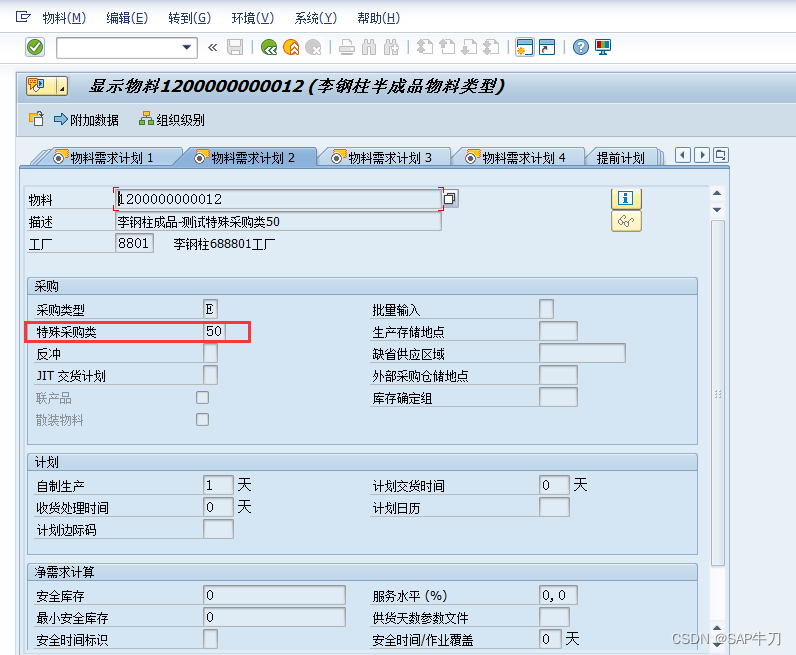Toggle the JIT 交货计划 field
The image size is (796, 655).
(210, 375)
